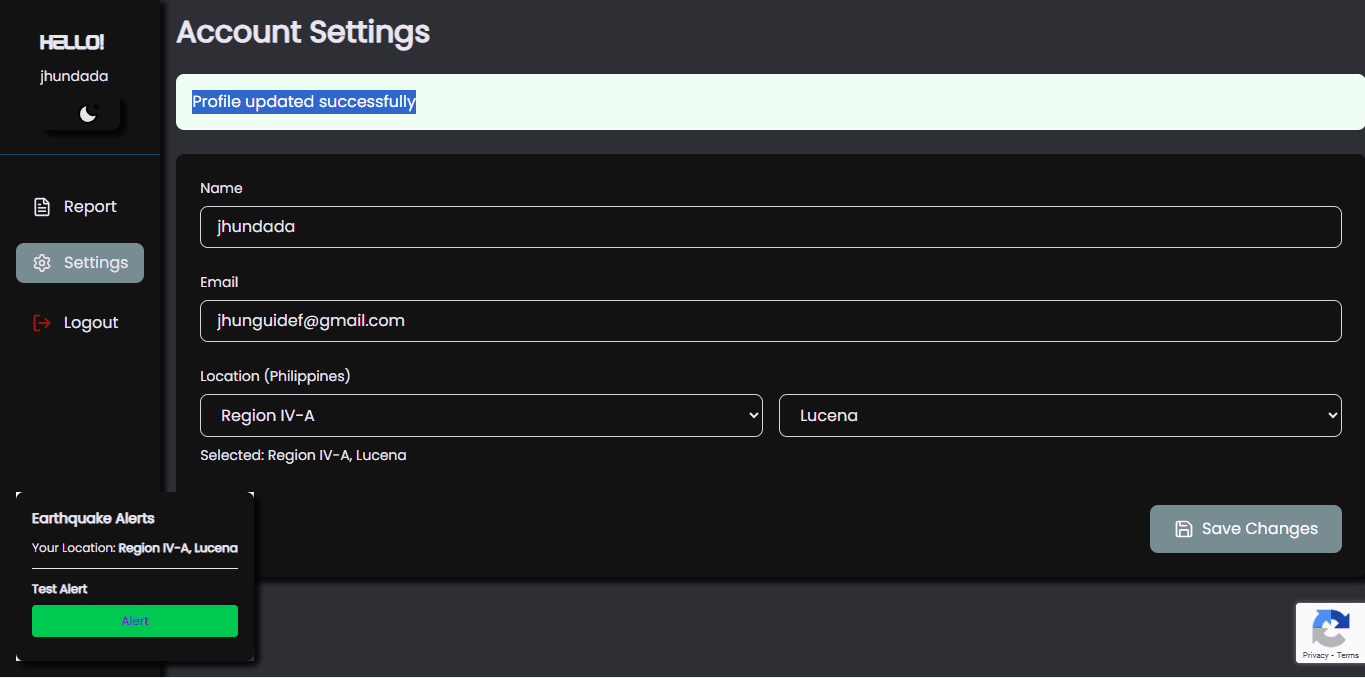Click the Save Changes button

click(x=1246, y=529)
